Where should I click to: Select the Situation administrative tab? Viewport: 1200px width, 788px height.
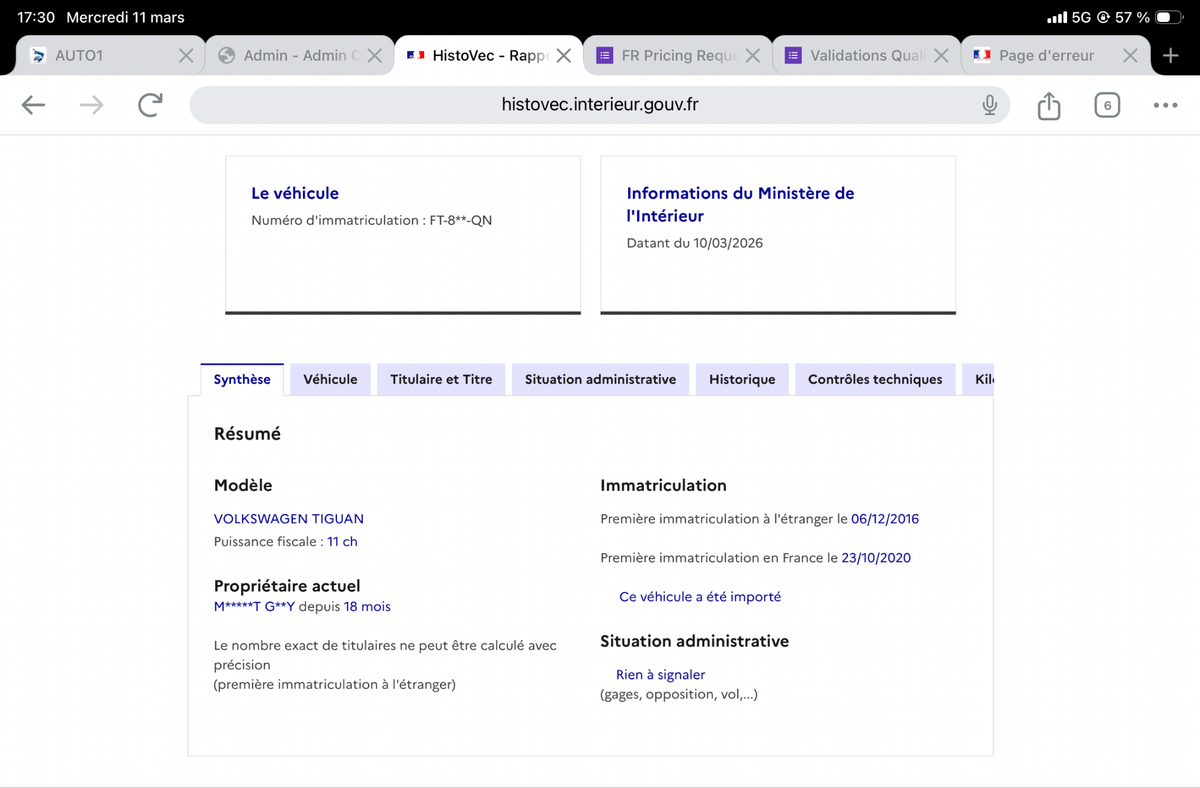coord(600,380)
